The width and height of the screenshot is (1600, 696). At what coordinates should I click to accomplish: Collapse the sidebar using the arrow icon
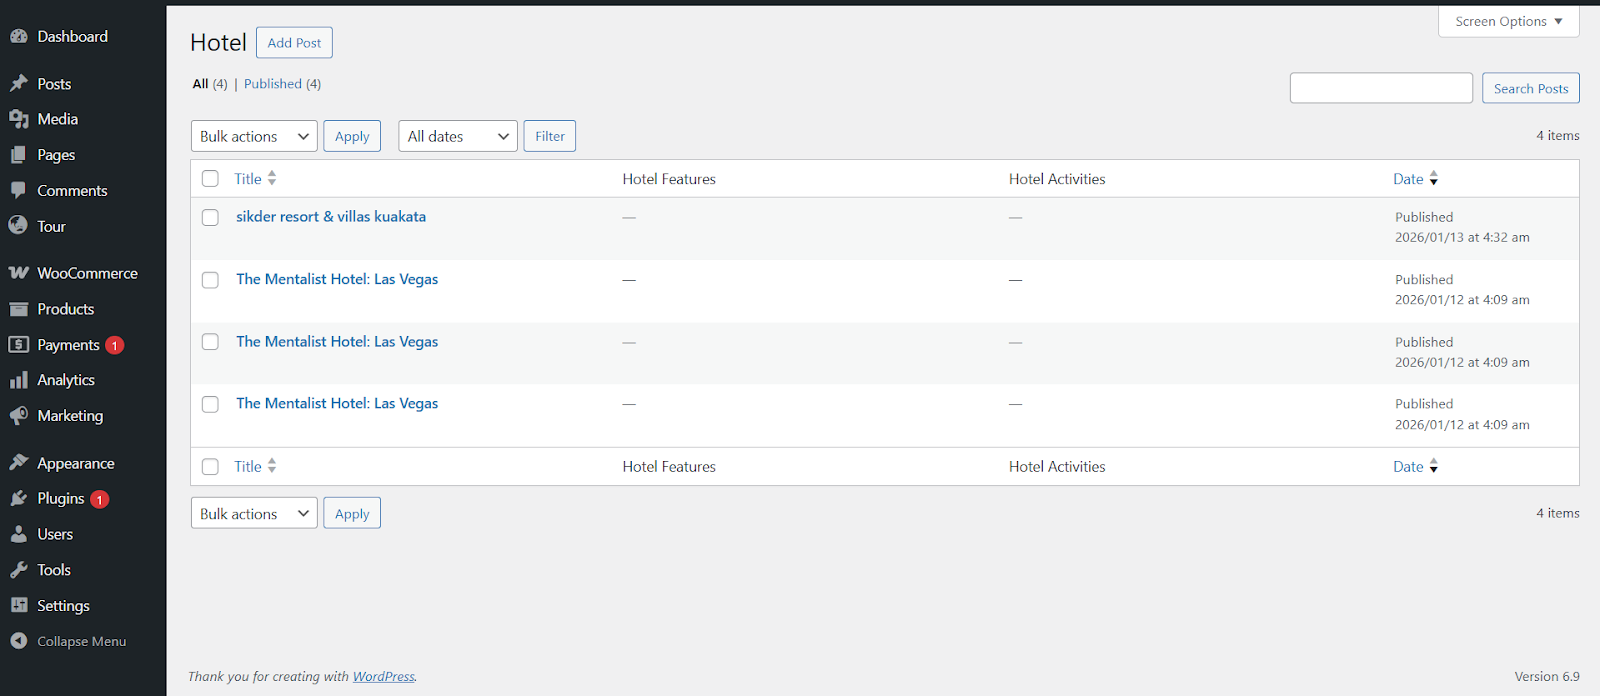click(19, 641)
